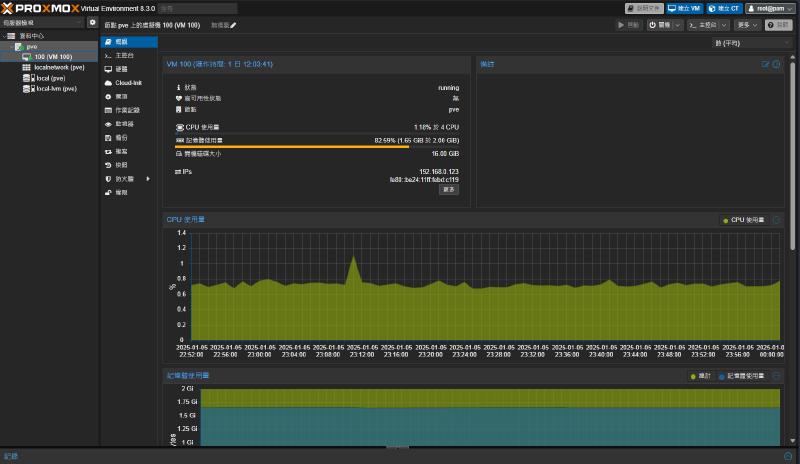Image resolution: width=800 pixels, height=464 pixels.
Task: Click the Start (play) button
Action: (x=629, y=25)
